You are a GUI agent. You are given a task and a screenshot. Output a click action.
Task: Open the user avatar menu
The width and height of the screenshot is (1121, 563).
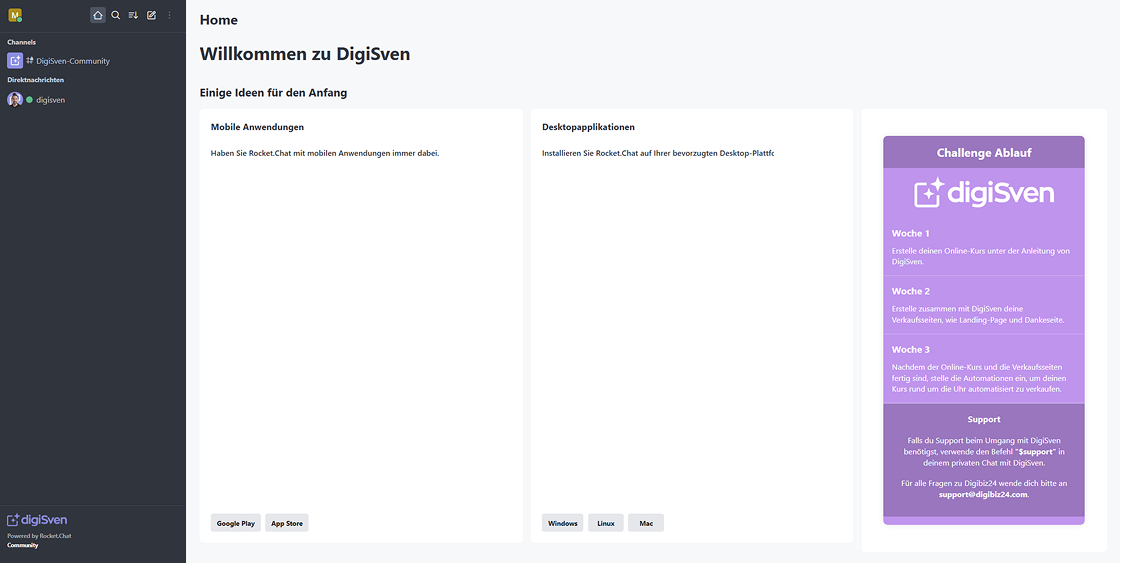[15, 15]
